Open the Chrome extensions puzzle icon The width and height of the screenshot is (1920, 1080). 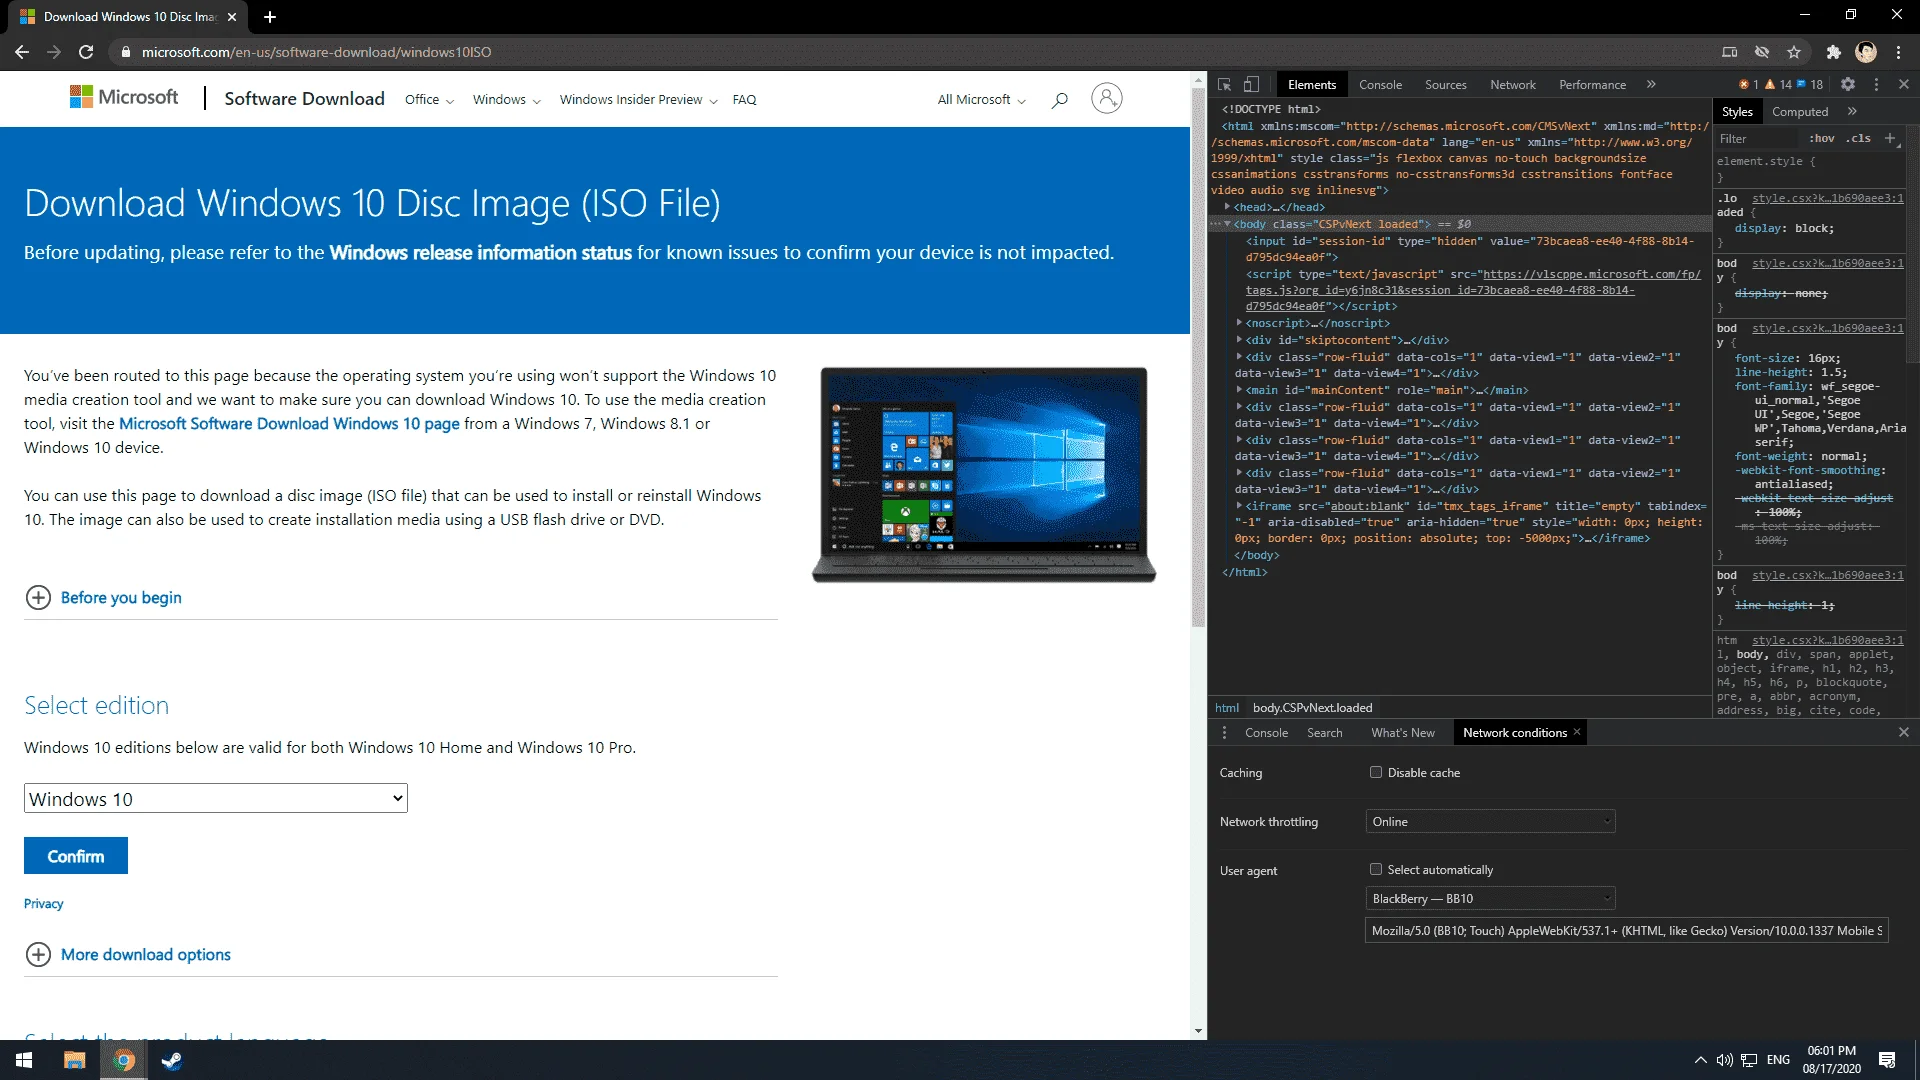[1833, 52]
